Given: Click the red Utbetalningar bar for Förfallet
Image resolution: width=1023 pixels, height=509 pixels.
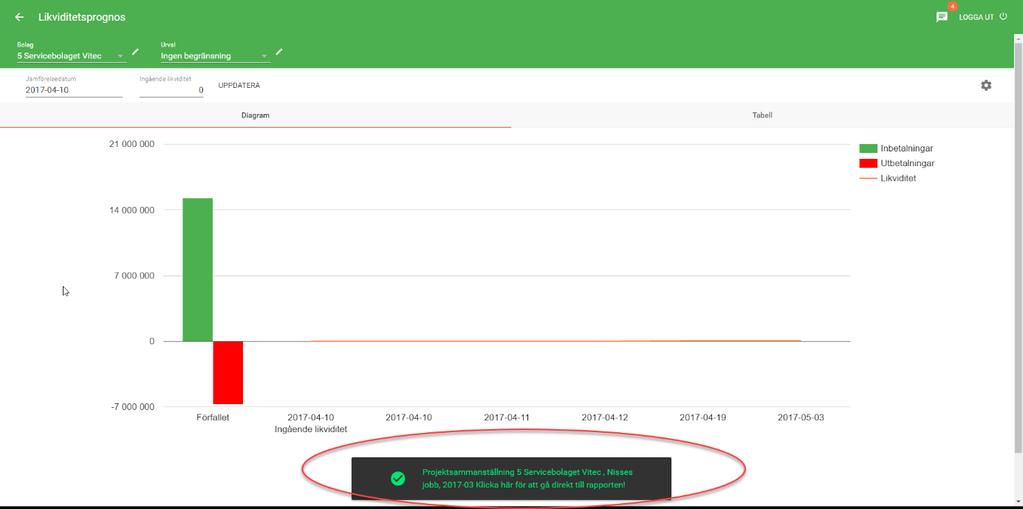Looking at the screenshot, I should 228,373.
